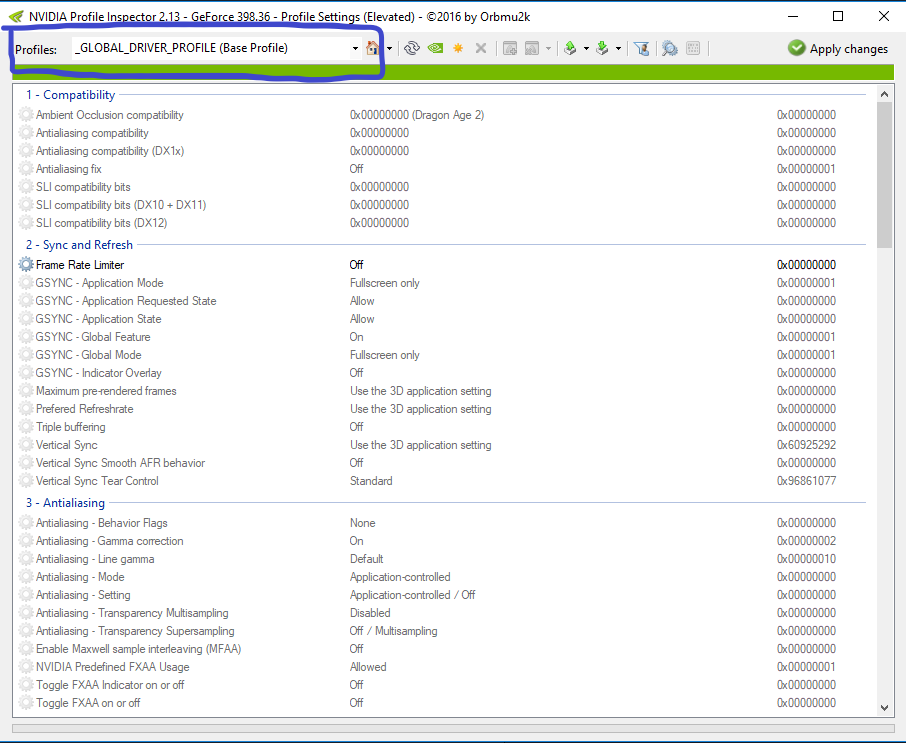Select Antialiasing - Transparency Supersampling row
Screen dimensions: 906x743
(442, 631)
